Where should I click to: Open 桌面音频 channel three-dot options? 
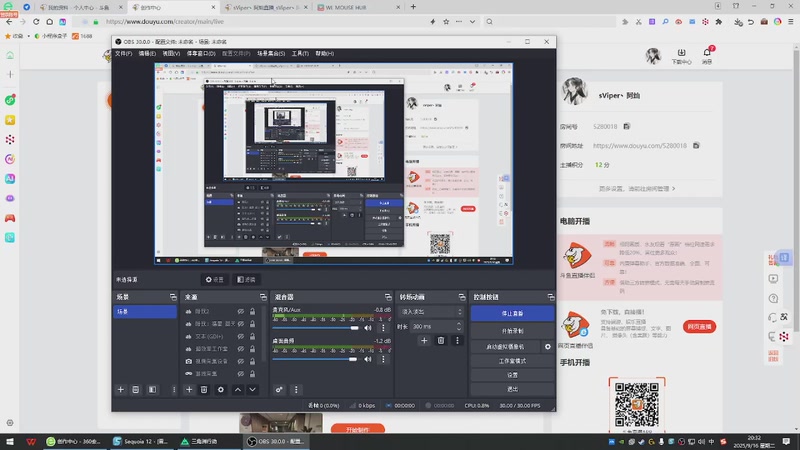point(383,359)
